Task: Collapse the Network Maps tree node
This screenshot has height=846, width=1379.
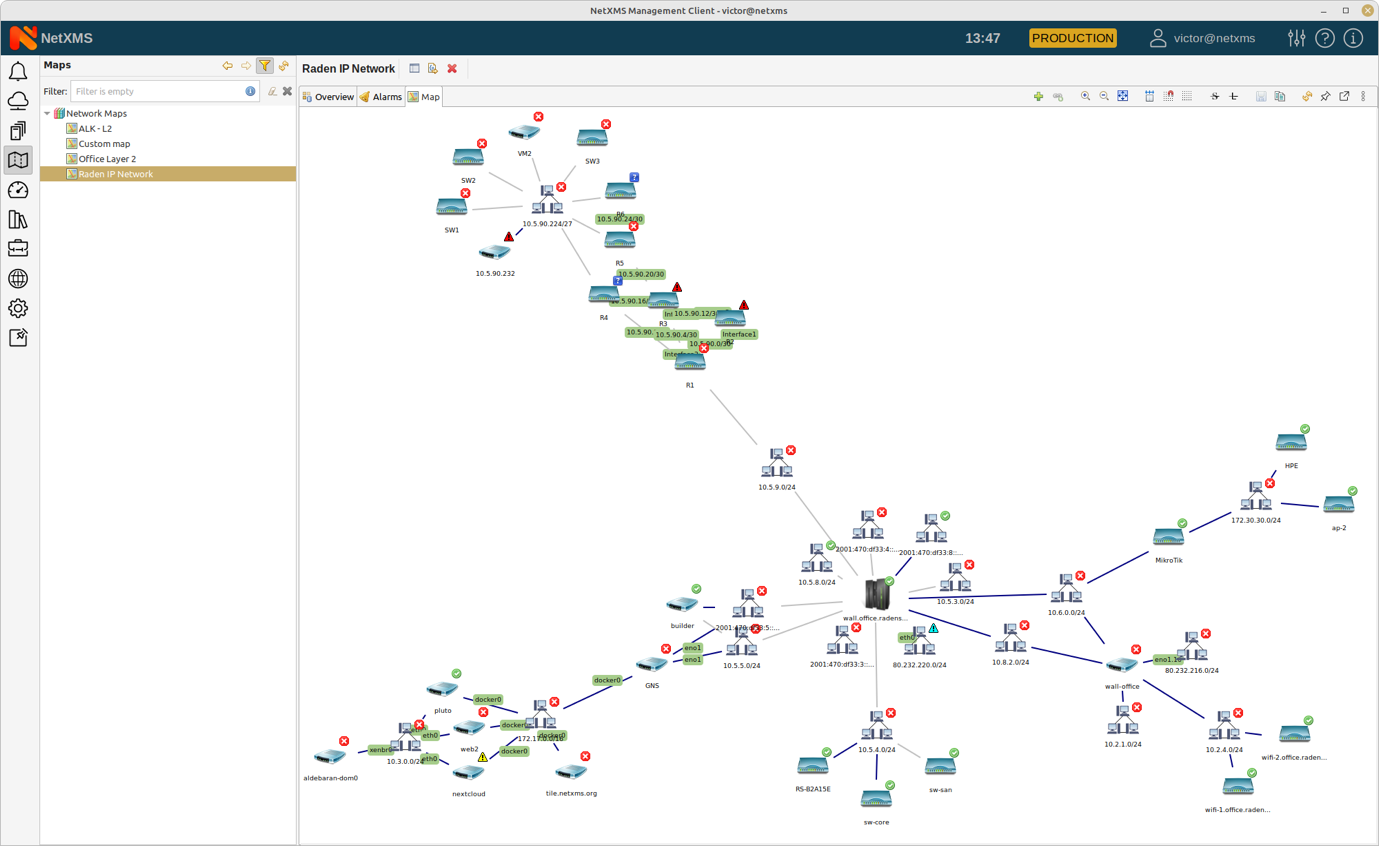Action: pos(46,113)
